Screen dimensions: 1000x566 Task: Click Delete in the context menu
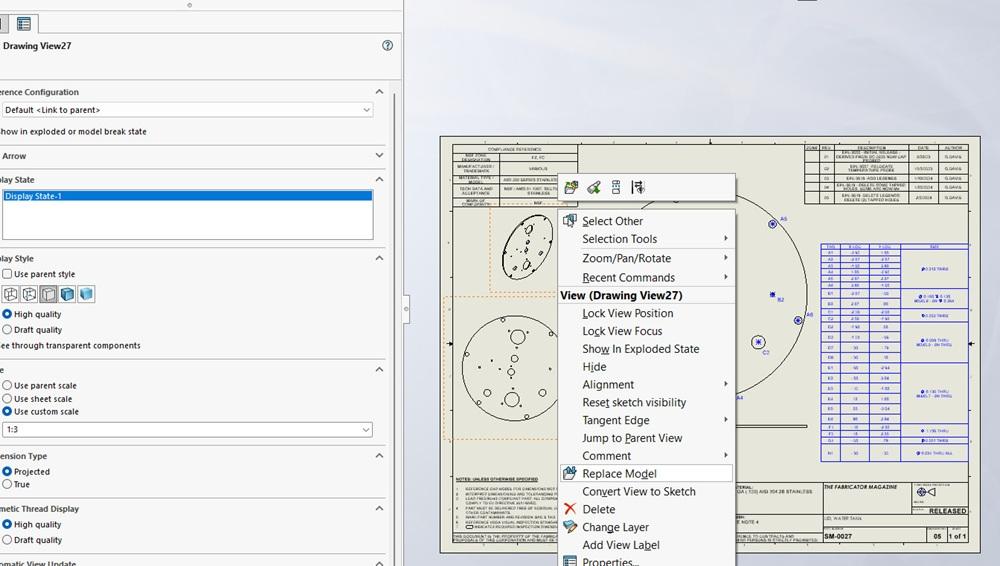[x=598, y=509]
